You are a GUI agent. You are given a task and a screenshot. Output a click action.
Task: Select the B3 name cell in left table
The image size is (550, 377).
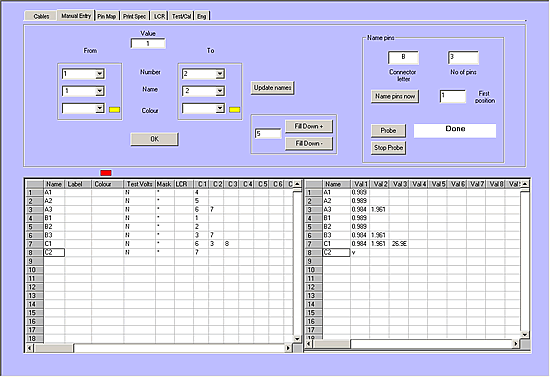point(54,235)
